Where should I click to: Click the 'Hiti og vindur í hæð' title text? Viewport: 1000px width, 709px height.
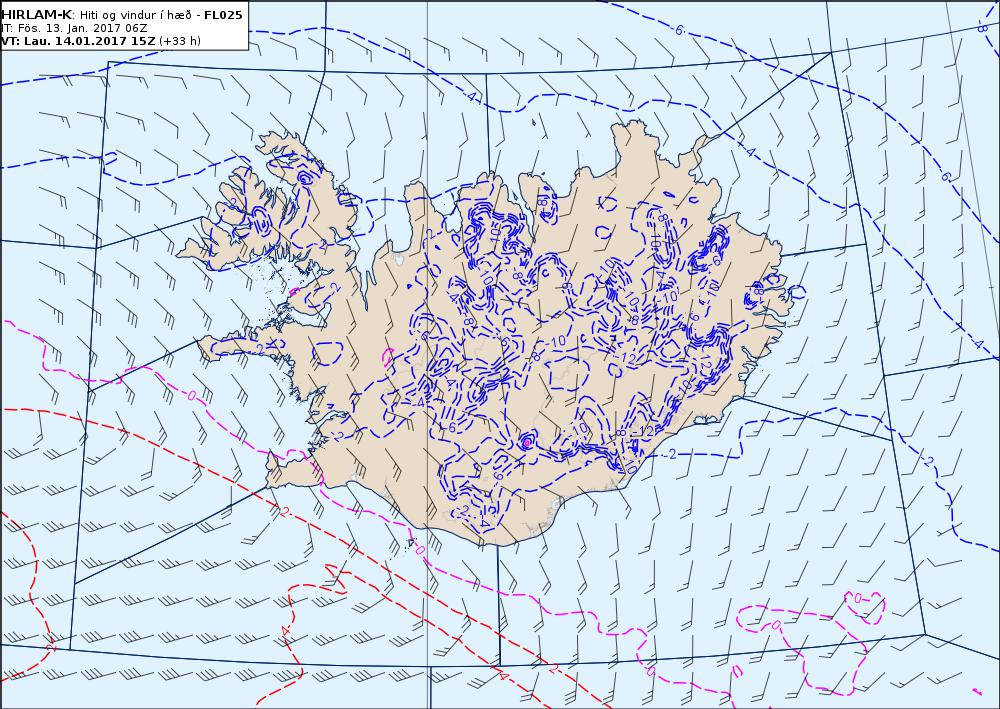135,15
